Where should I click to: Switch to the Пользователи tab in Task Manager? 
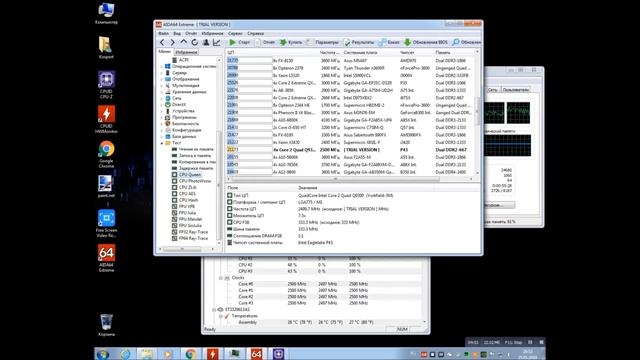[x=516, y=89]
